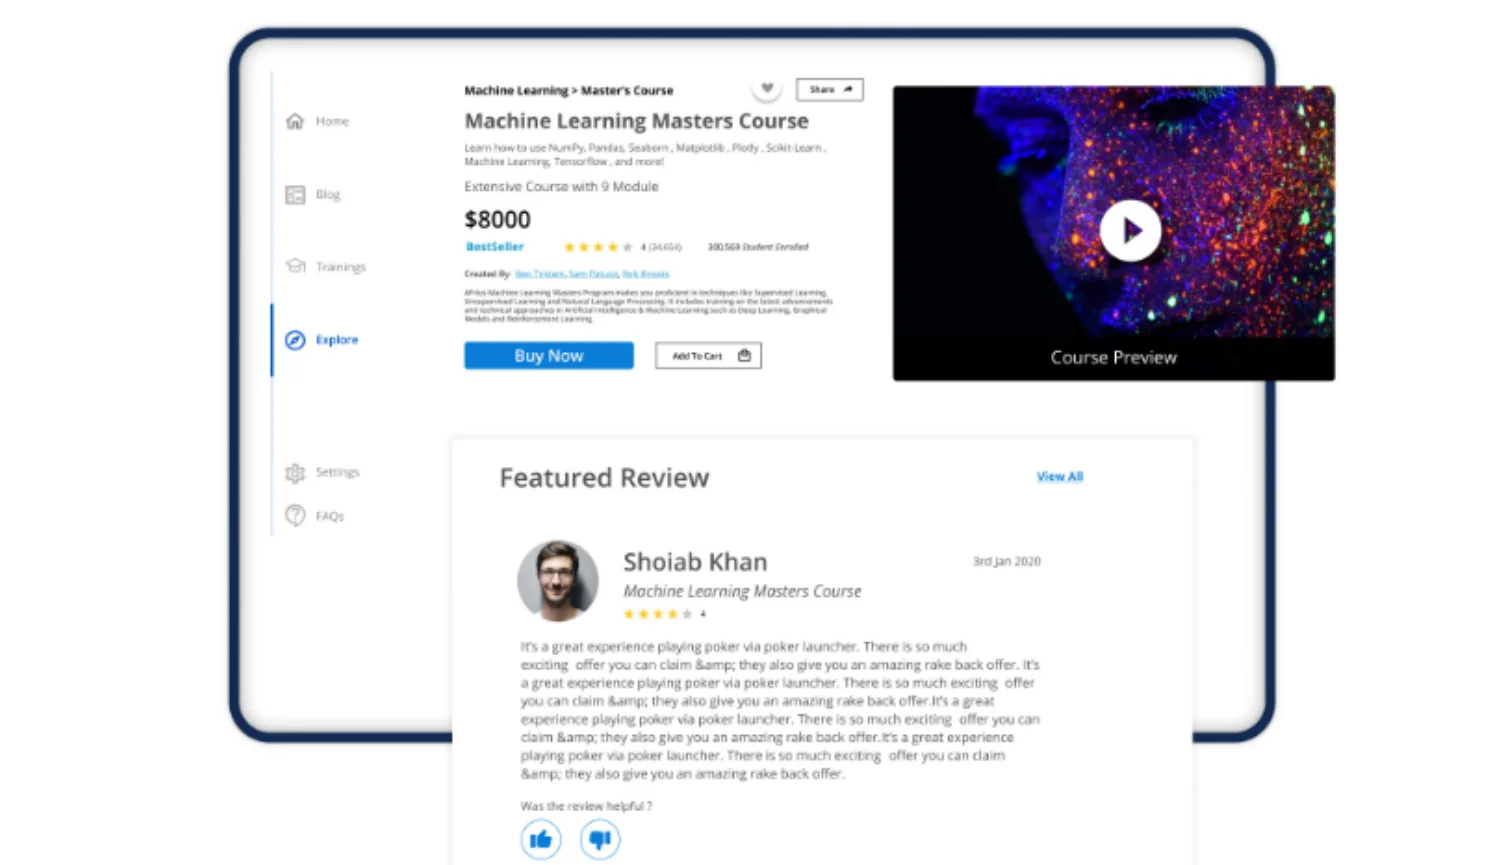This screenshot has width=1500, height=865.
Task: Click Shoiab Khan's profile photo
Action: [558, 581]
